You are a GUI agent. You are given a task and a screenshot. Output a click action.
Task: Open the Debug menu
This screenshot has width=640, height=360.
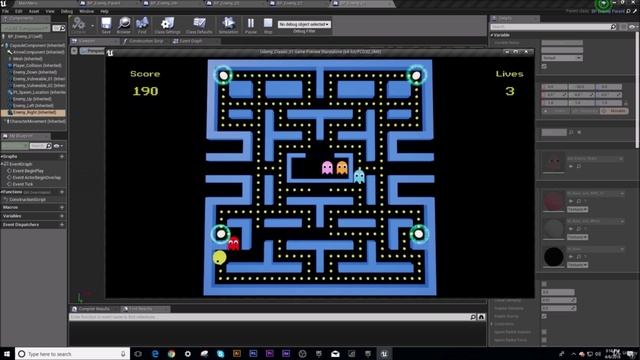click(x=67, y=11)
